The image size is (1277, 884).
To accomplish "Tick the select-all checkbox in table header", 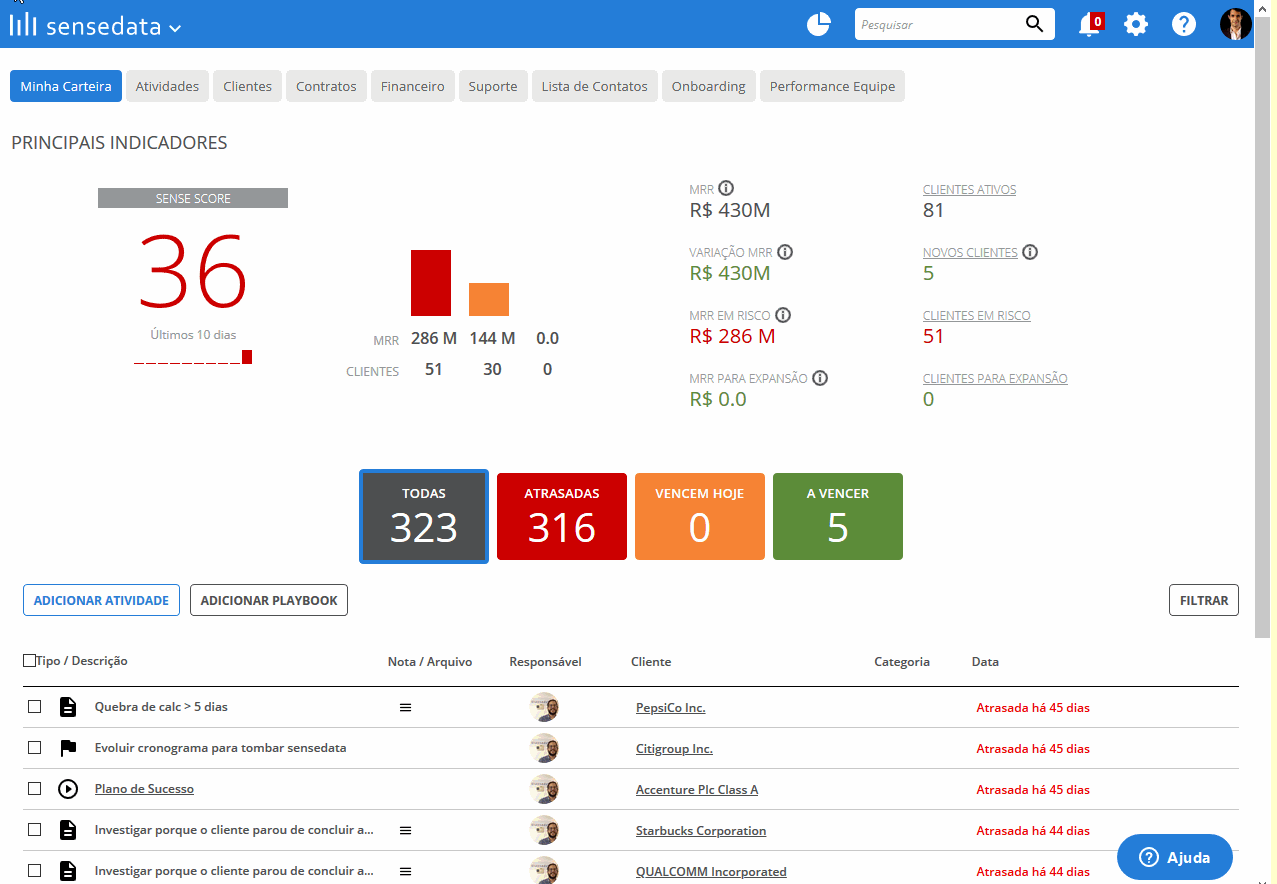I will click(29, 661).
